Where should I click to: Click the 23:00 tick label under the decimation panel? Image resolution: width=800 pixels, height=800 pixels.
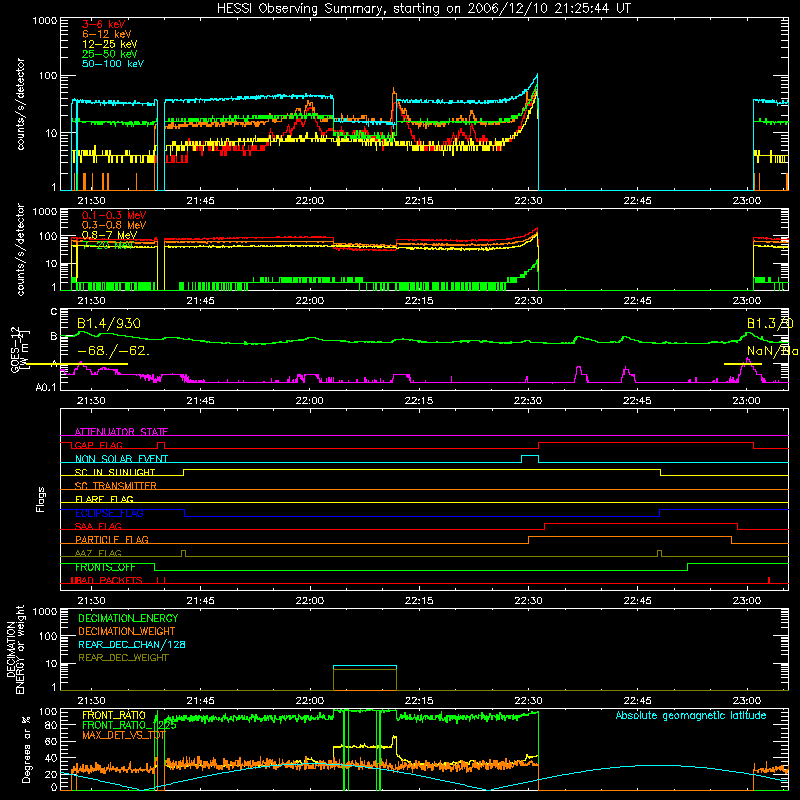click(746, 701)
